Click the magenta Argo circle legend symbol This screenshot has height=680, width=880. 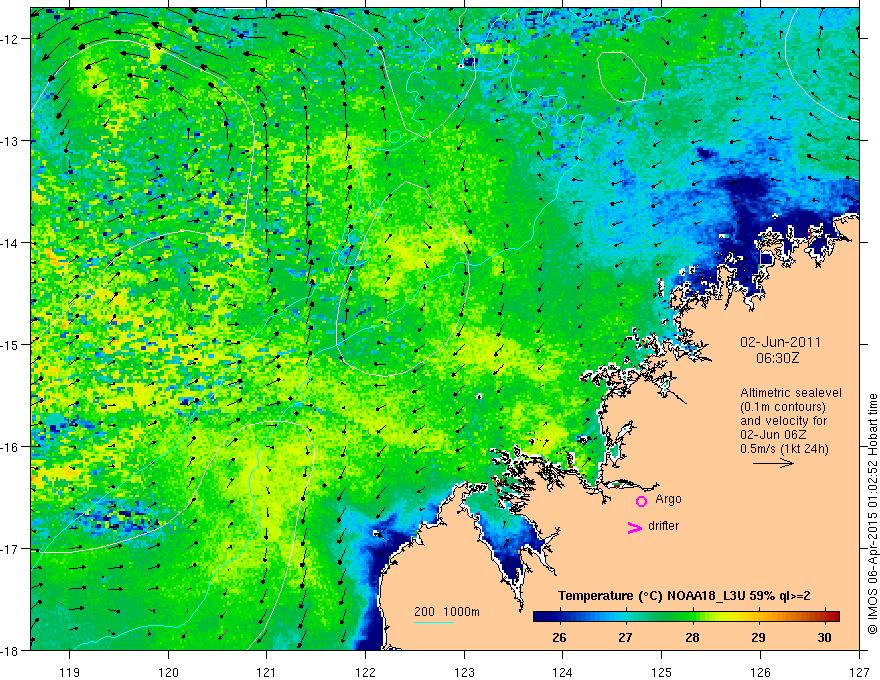(641, 501)
